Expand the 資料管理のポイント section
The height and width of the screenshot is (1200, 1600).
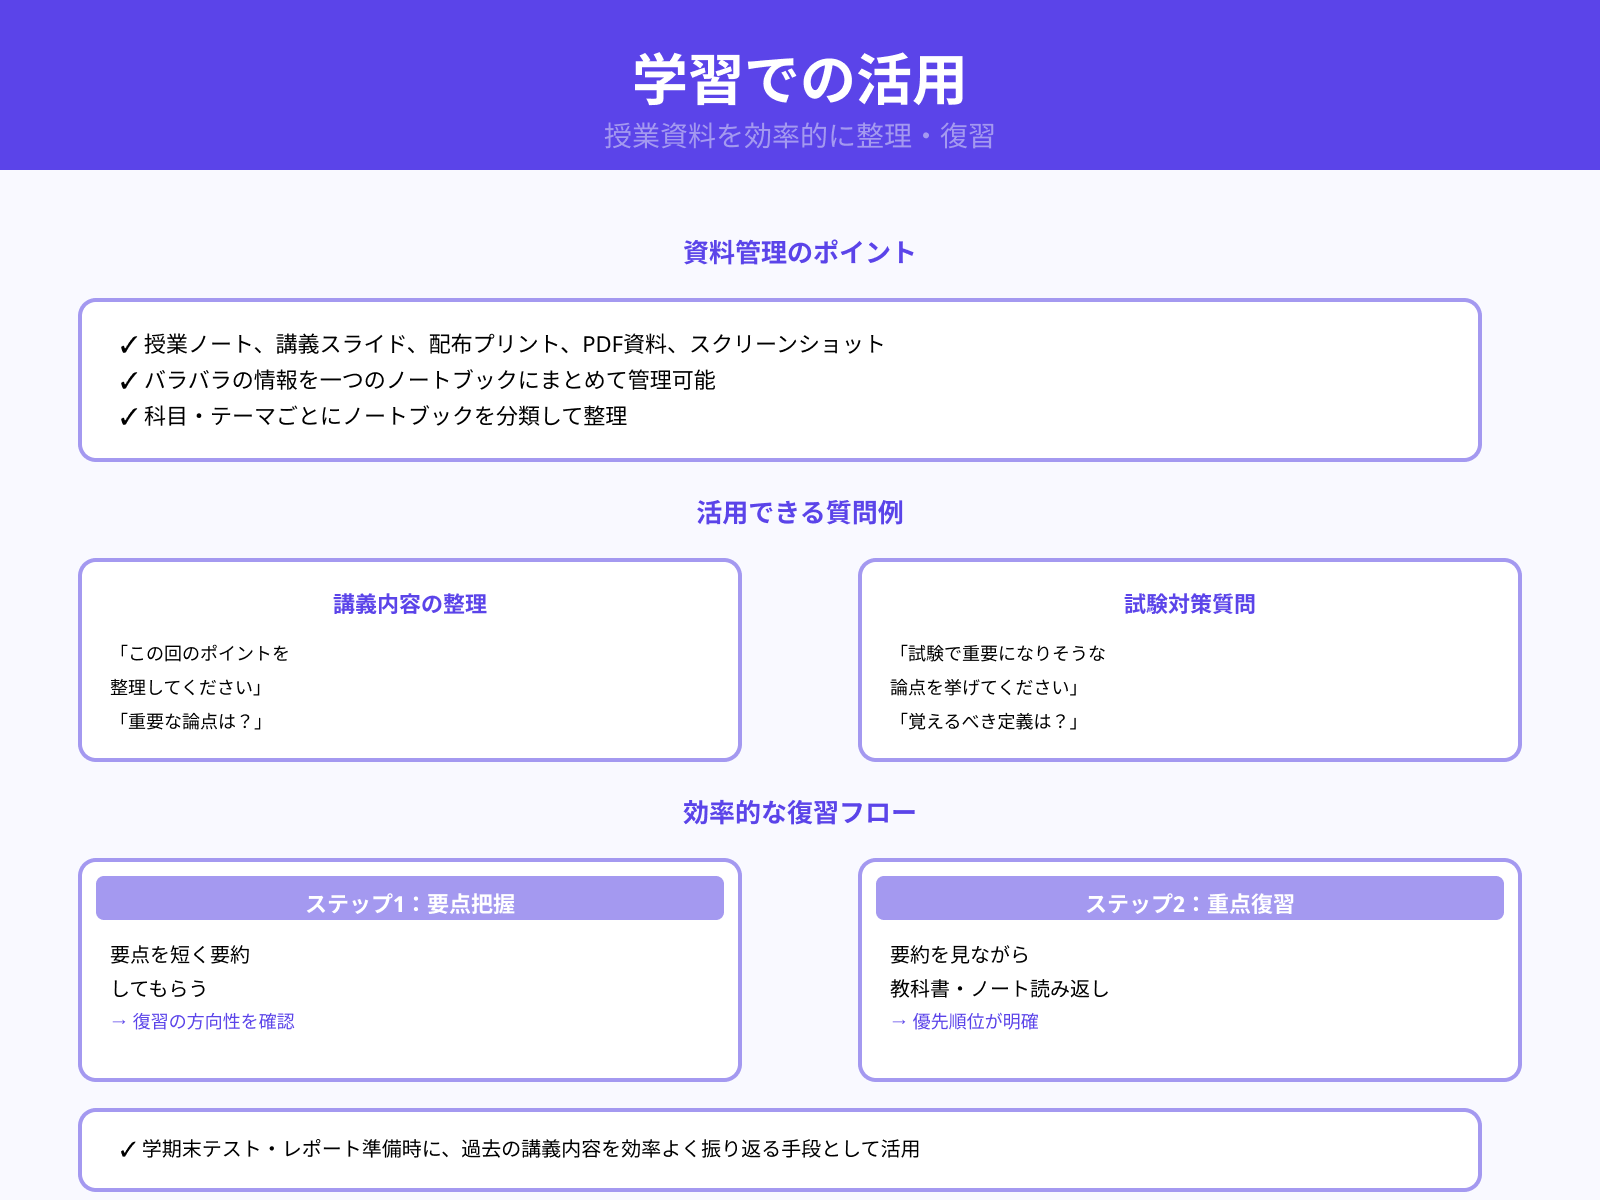click(x=799, y=252)
